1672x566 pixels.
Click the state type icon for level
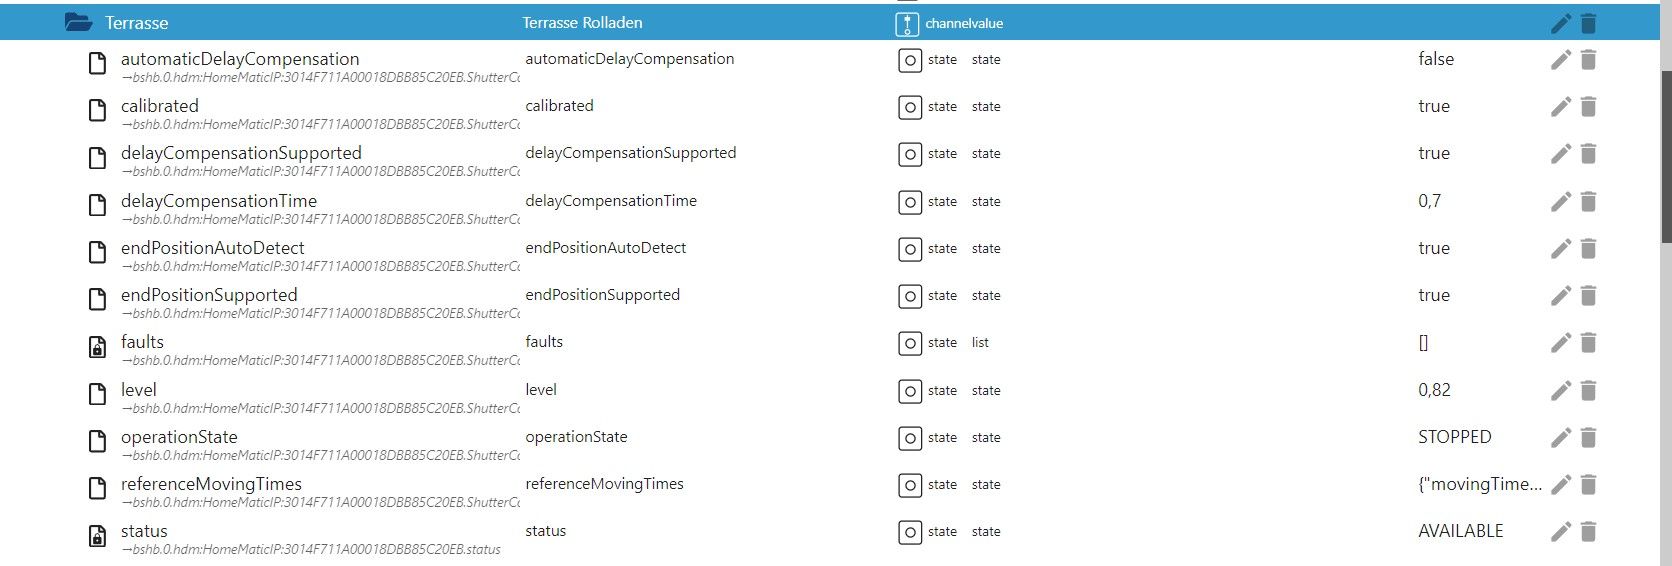(x=909, y=391)
